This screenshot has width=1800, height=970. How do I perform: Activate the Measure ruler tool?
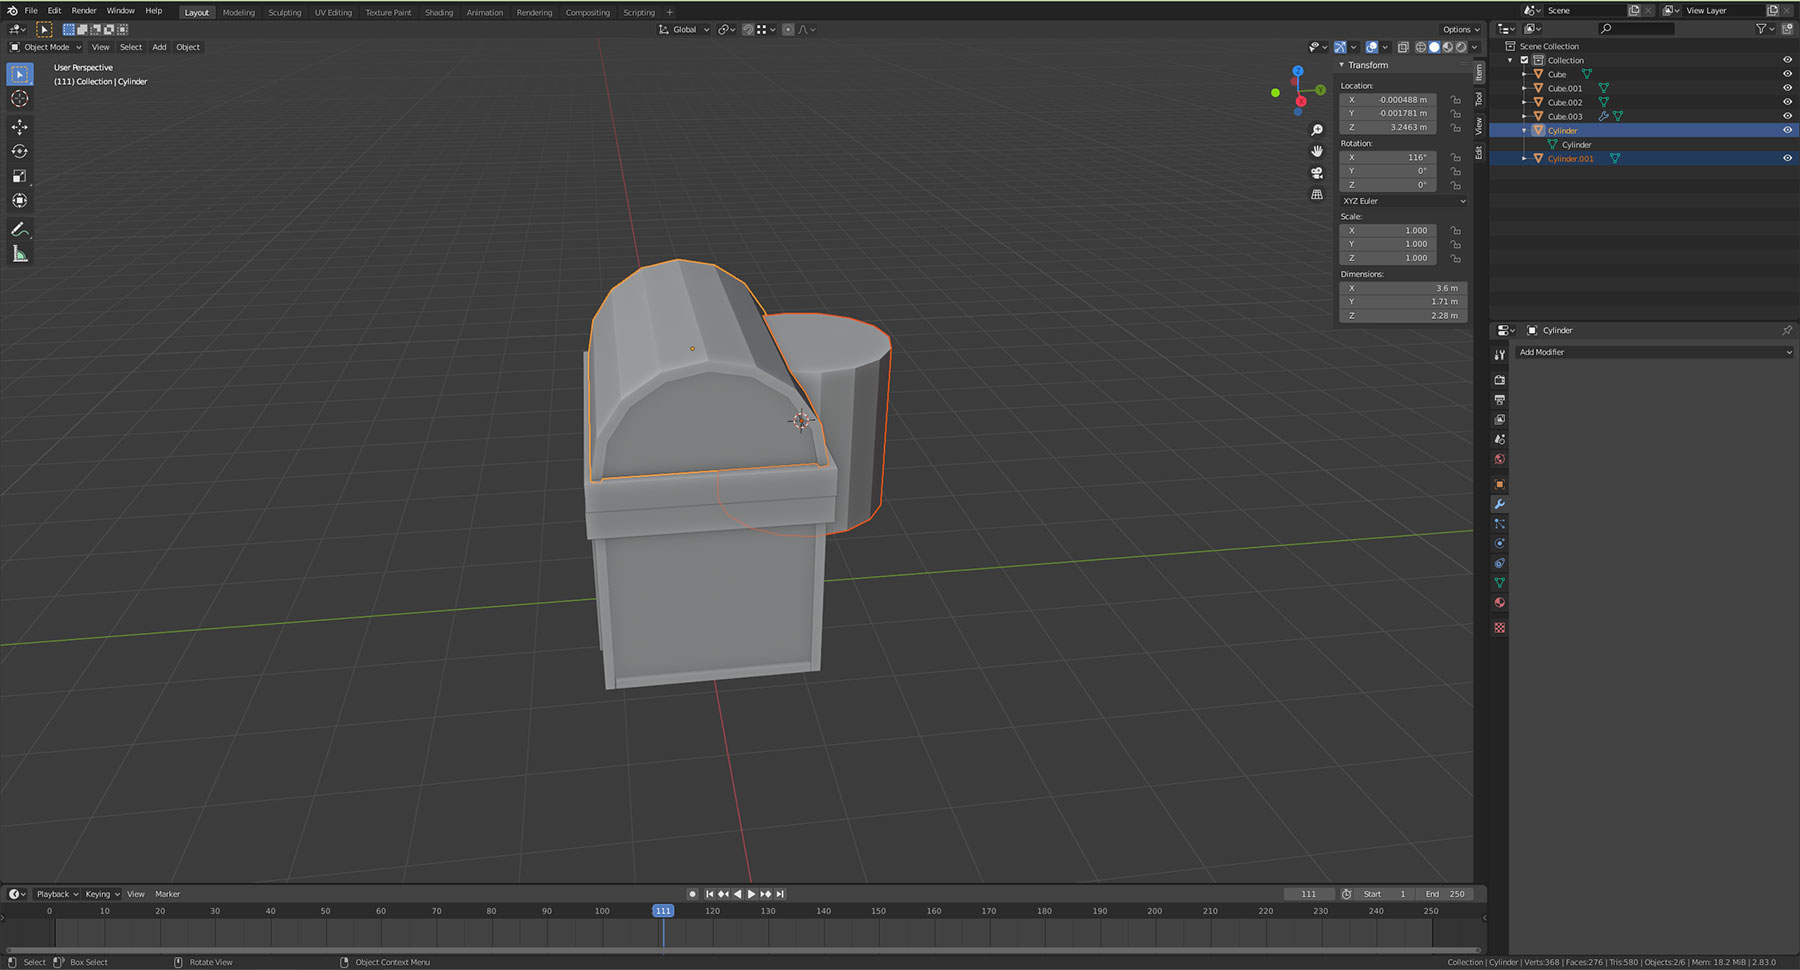[19, 254]
